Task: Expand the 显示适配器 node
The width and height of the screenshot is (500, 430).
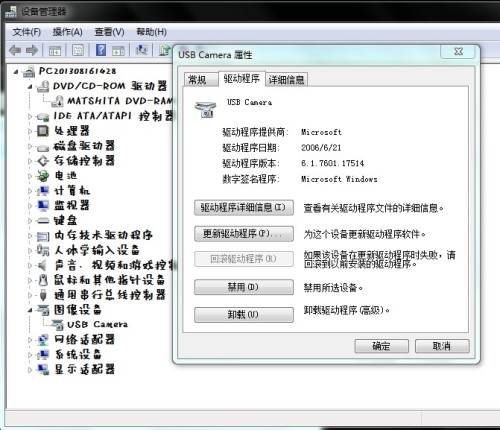Action: (x=30, y=370)
